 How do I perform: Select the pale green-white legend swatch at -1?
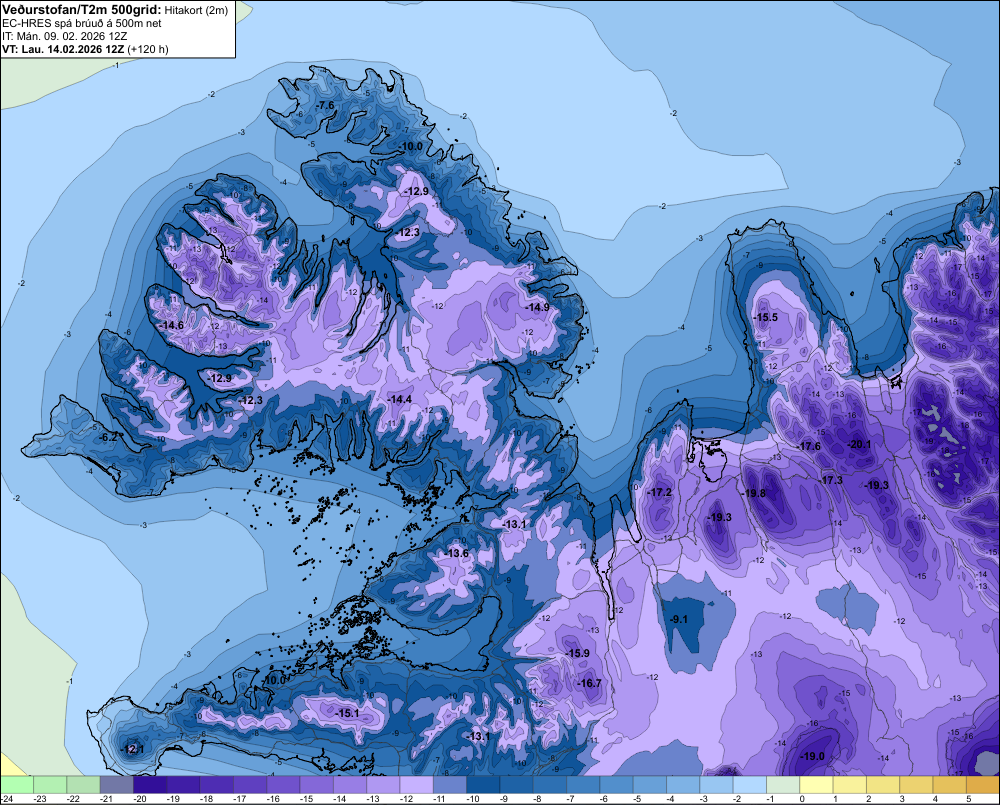tap(783, 784)
